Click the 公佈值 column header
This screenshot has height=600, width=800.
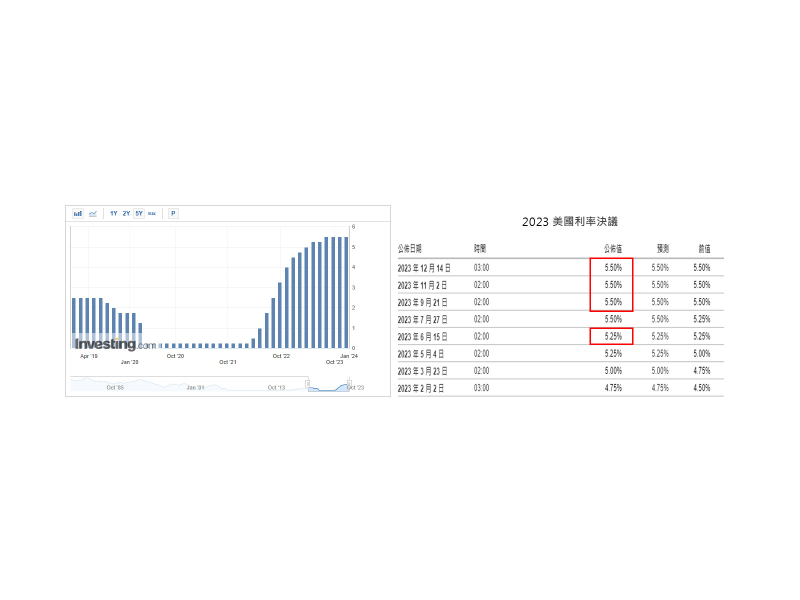pos(613,248)
